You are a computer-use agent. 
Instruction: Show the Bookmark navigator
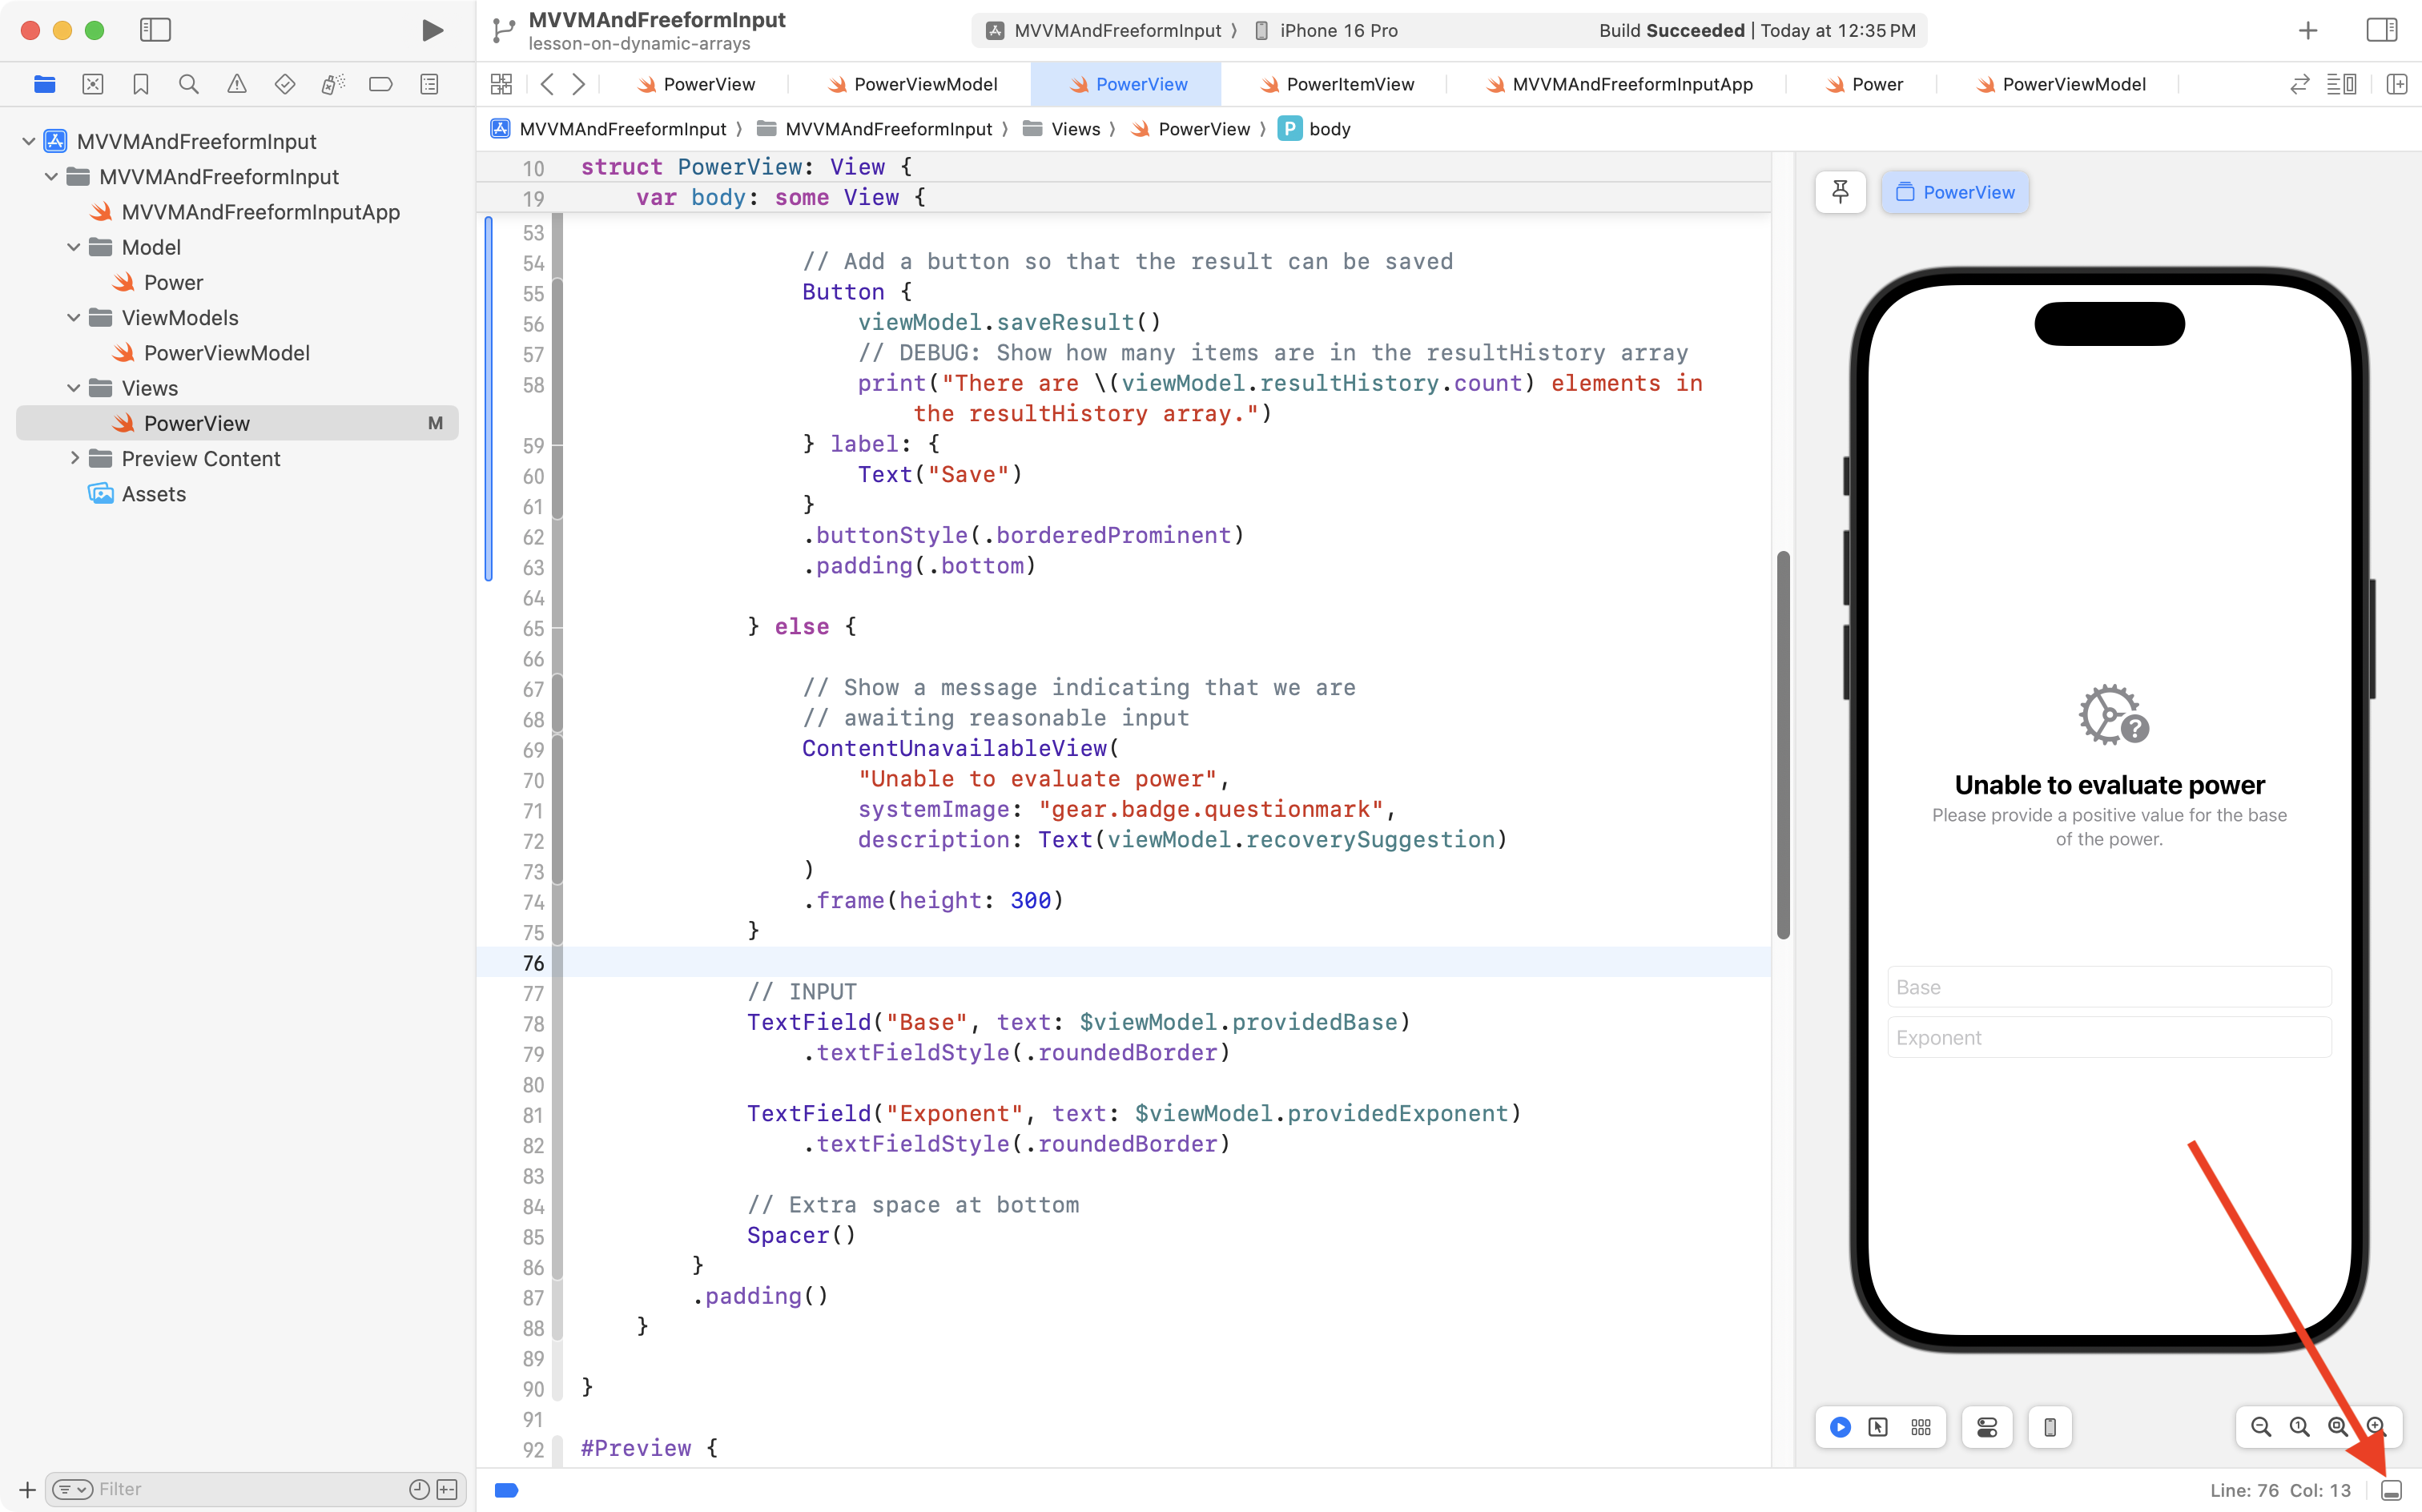(x=140, y=84)
